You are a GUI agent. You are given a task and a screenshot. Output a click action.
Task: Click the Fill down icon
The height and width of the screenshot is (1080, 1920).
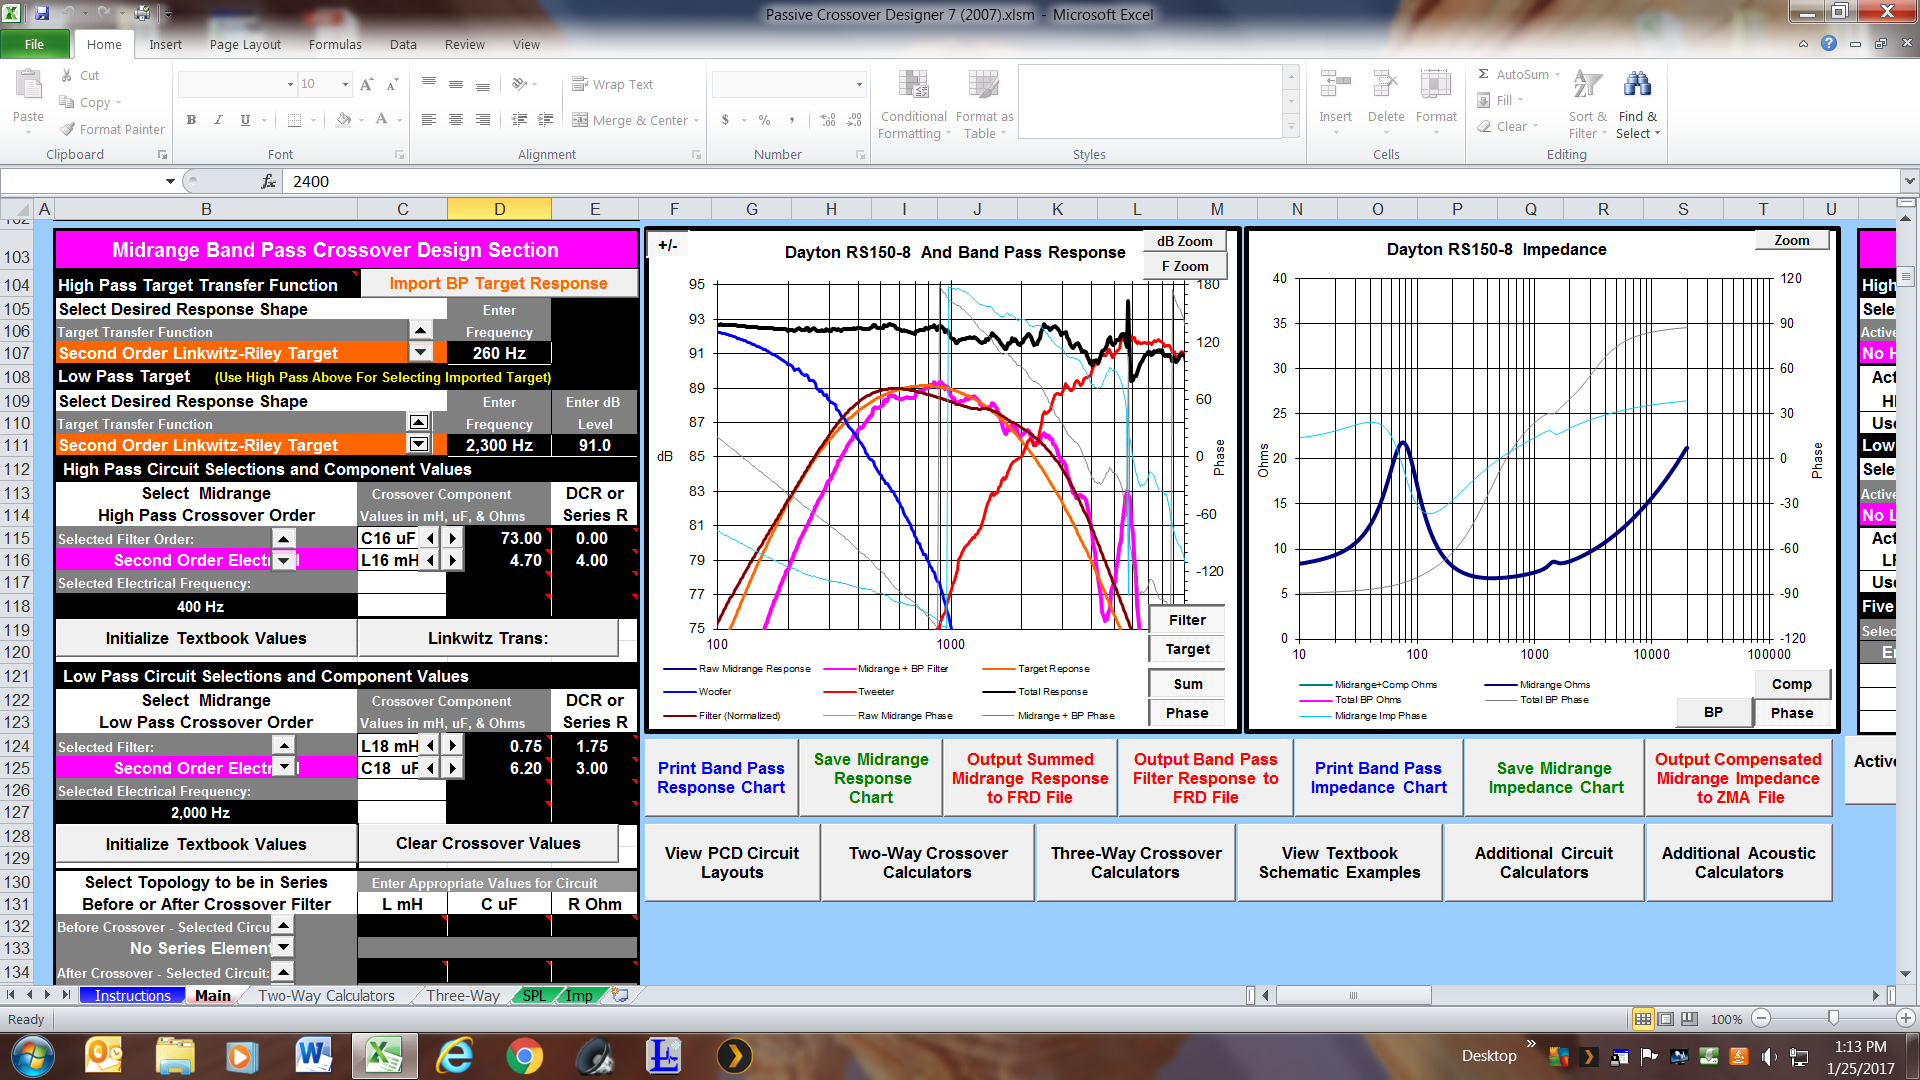point(1485,100)
